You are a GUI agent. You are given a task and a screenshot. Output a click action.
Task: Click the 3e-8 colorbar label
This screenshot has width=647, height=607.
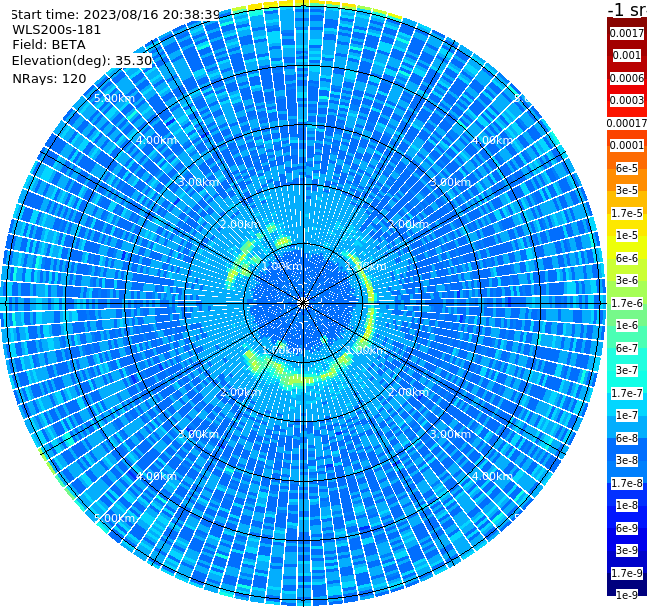coord(627,460)
